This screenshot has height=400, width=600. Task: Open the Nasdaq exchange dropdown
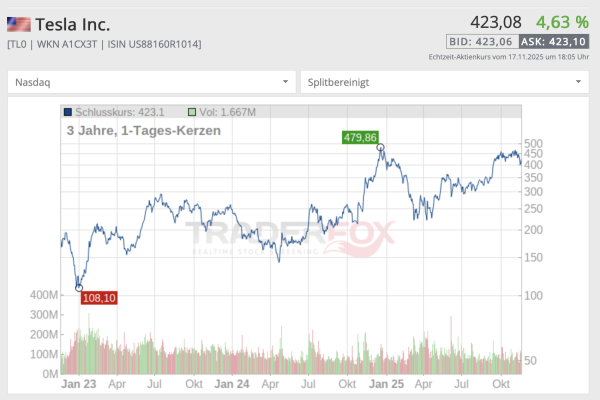coord(152,82)
